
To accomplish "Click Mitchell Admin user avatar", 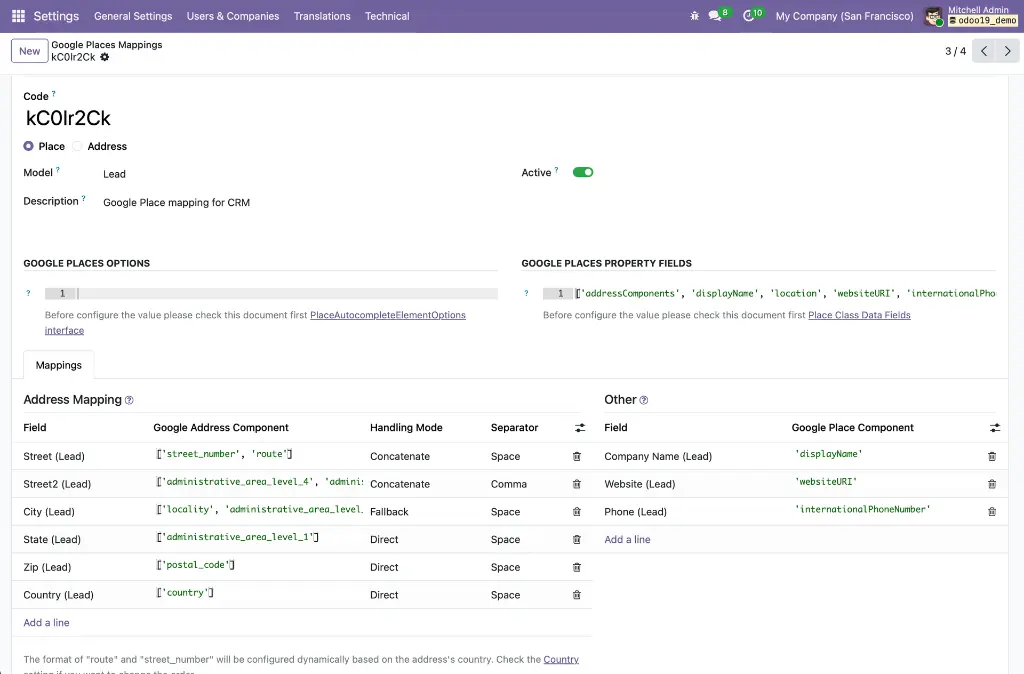I will coord(934,16).
